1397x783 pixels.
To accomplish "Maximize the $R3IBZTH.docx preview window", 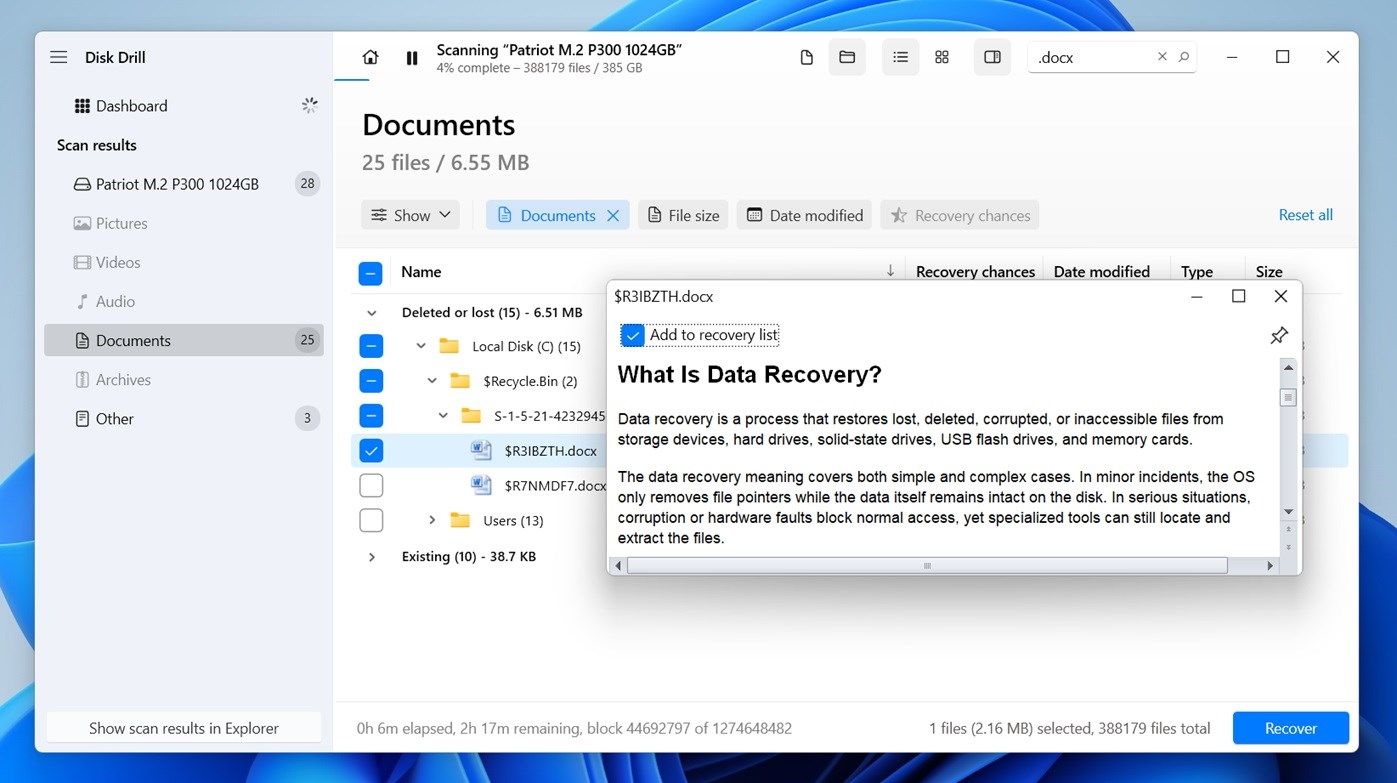I will [1238, 296].
